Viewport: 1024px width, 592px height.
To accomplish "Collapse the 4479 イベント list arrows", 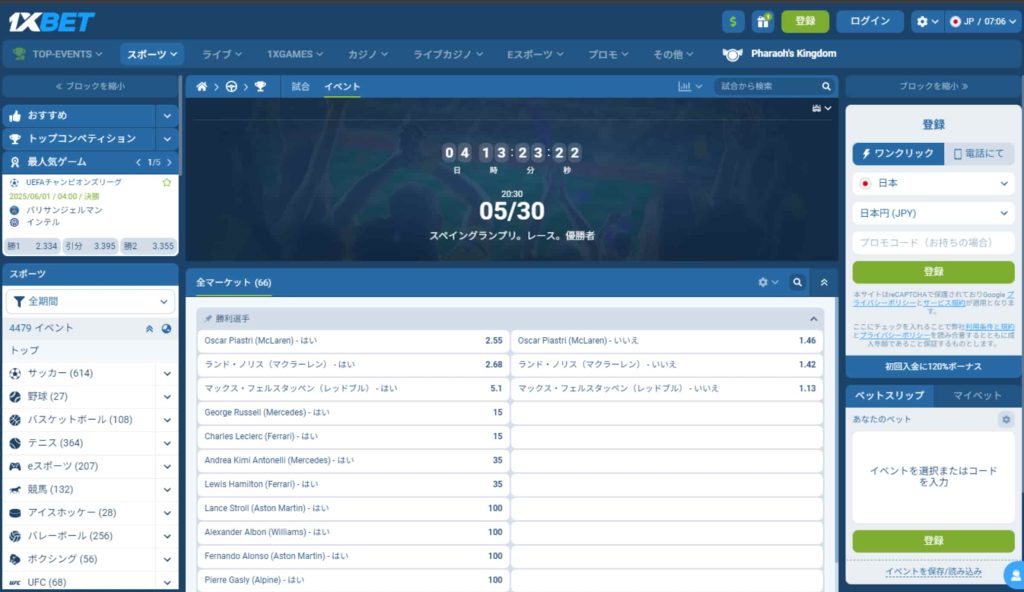I will pyautogui.click(x=150, y=329).
